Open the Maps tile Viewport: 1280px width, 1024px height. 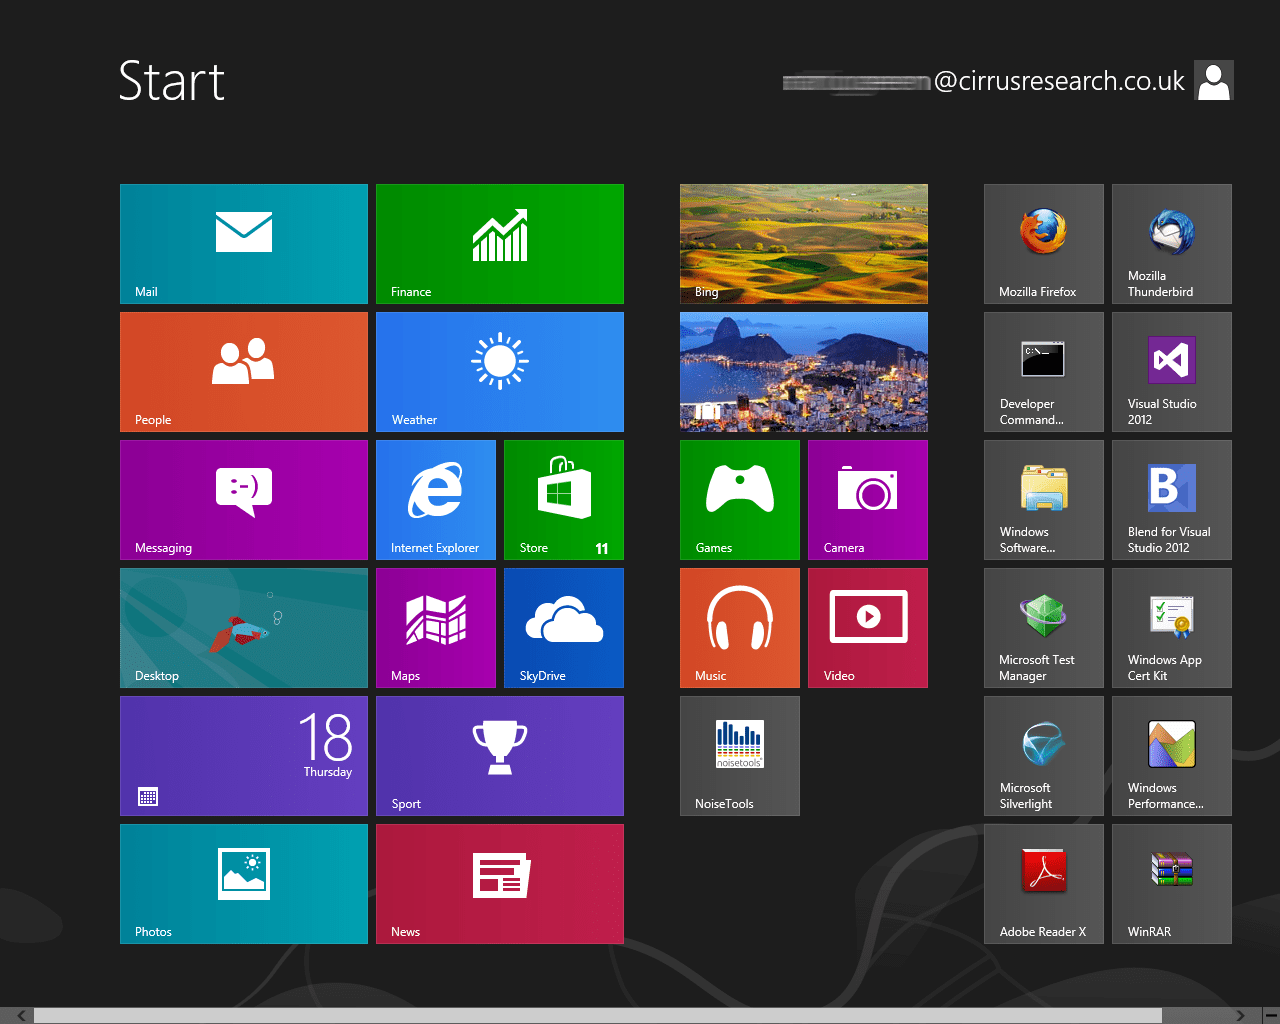(436, 628)
